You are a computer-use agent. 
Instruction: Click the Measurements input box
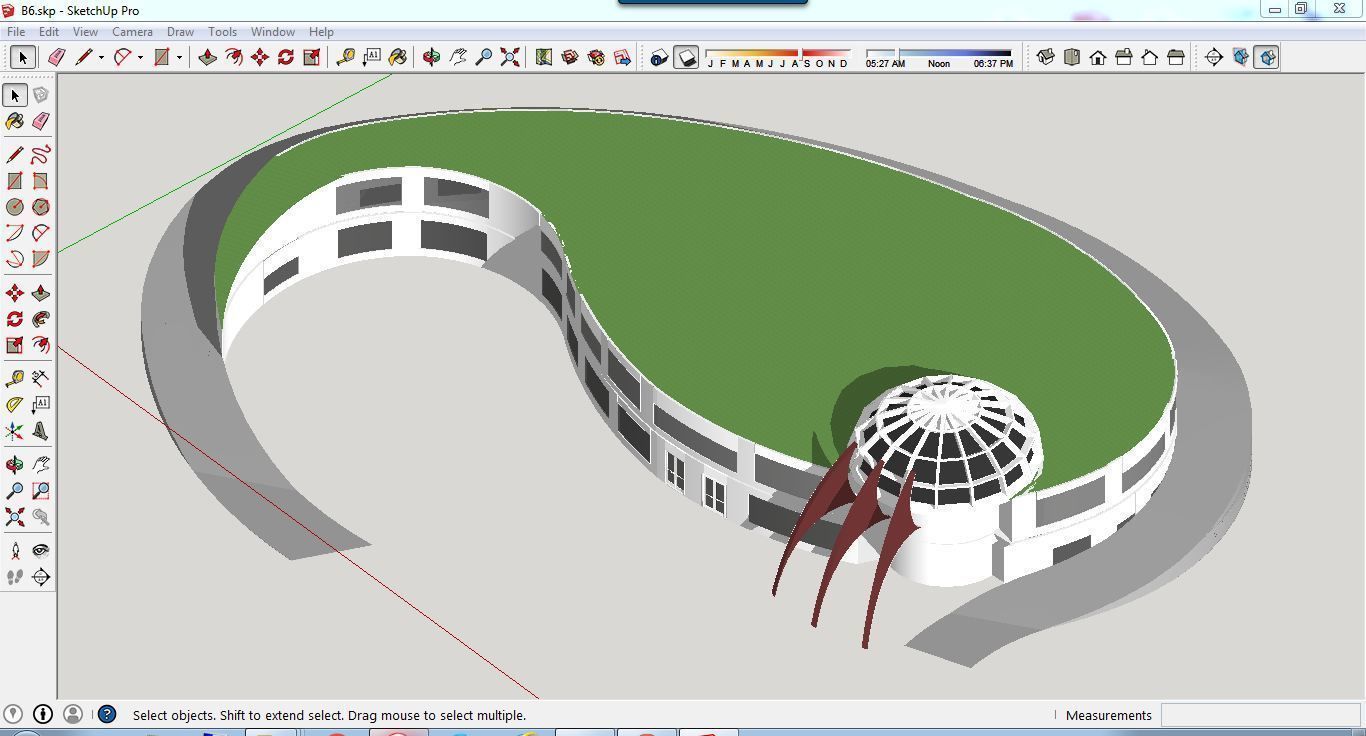tap(1259, 715)
